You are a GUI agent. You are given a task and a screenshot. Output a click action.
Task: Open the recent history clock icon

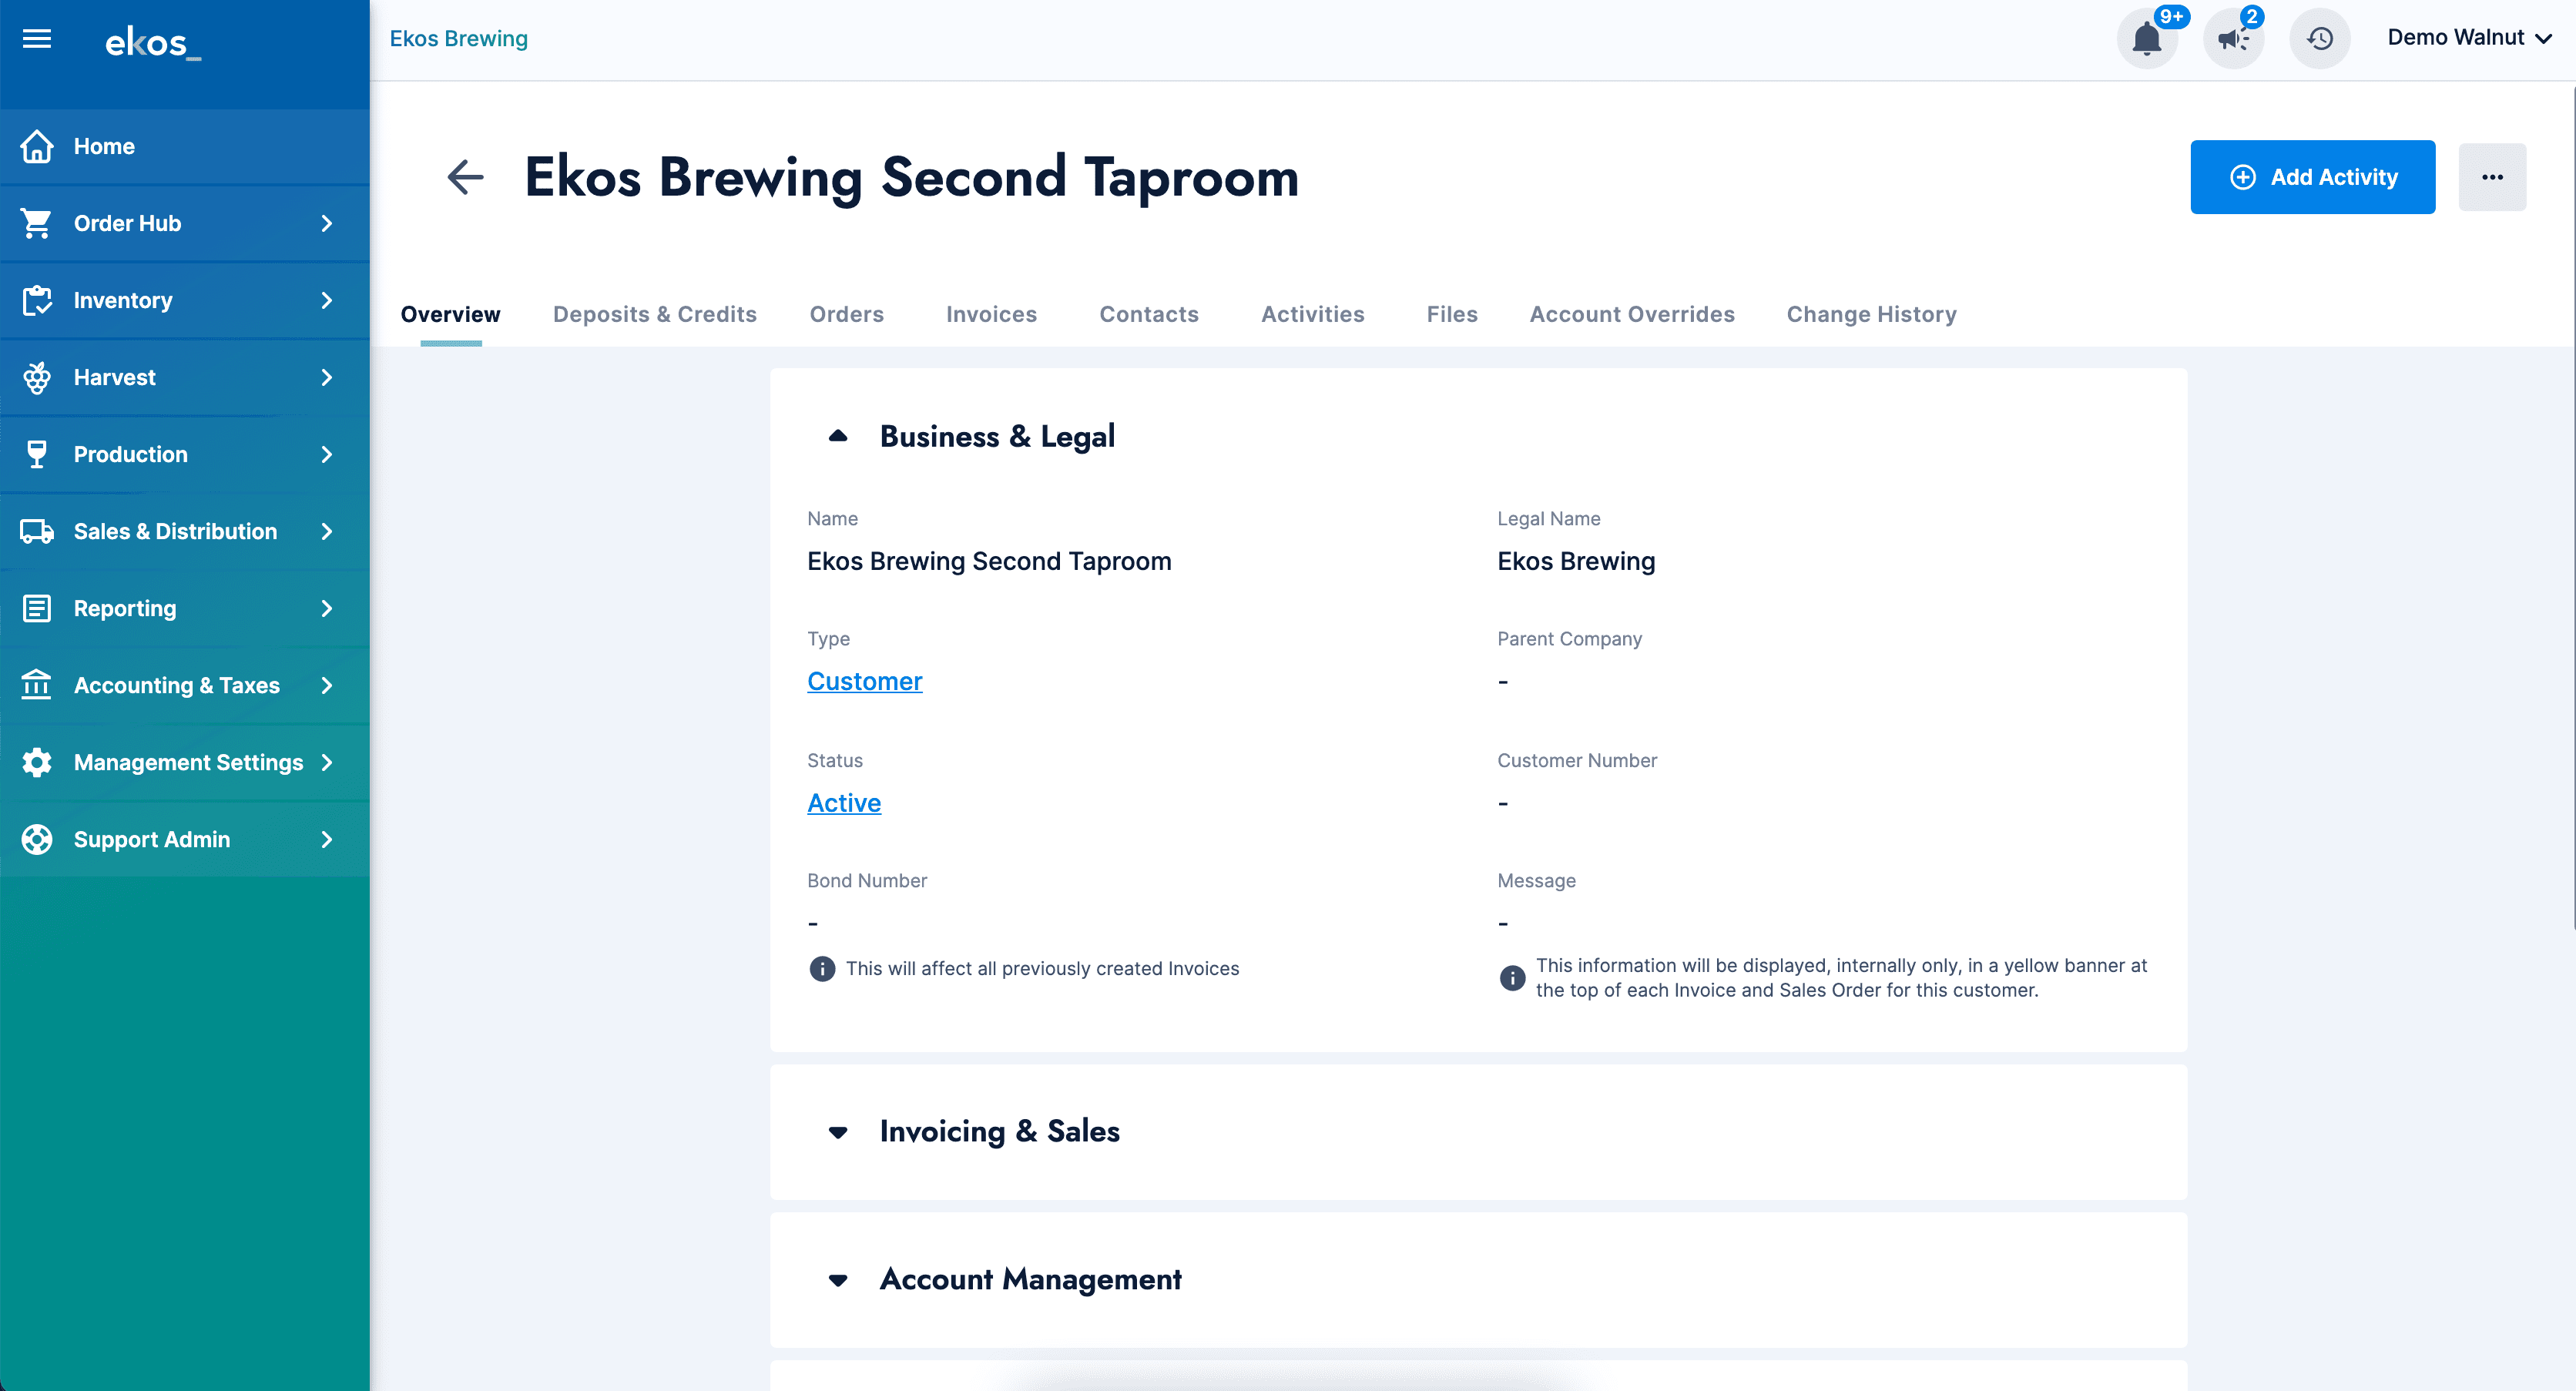coord(2320,39)
